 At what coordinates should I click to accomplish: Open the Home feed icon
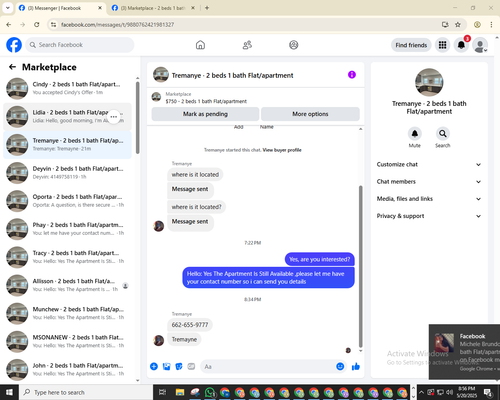pos(200,45)
